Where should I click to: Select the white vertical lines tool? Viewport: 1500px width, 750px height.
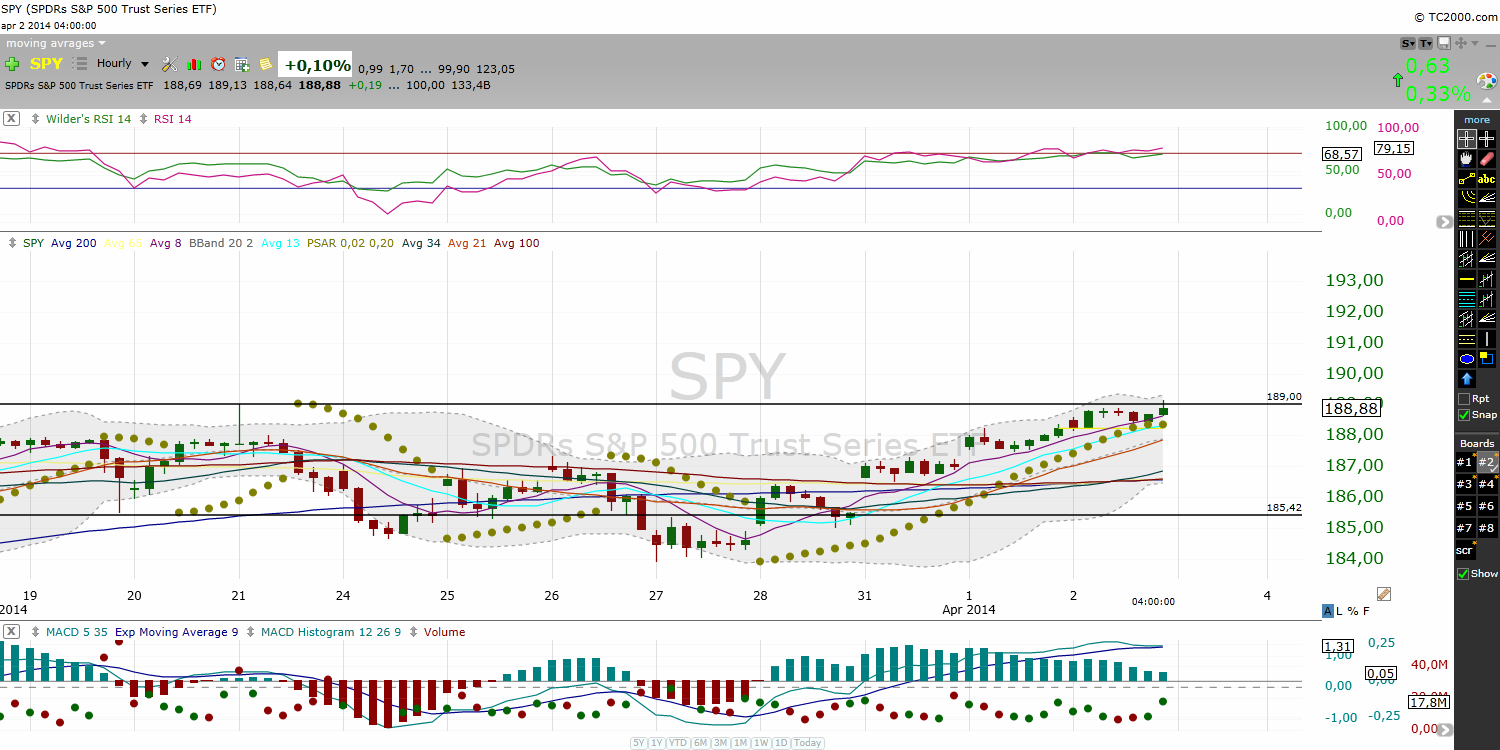(1466, 238)
